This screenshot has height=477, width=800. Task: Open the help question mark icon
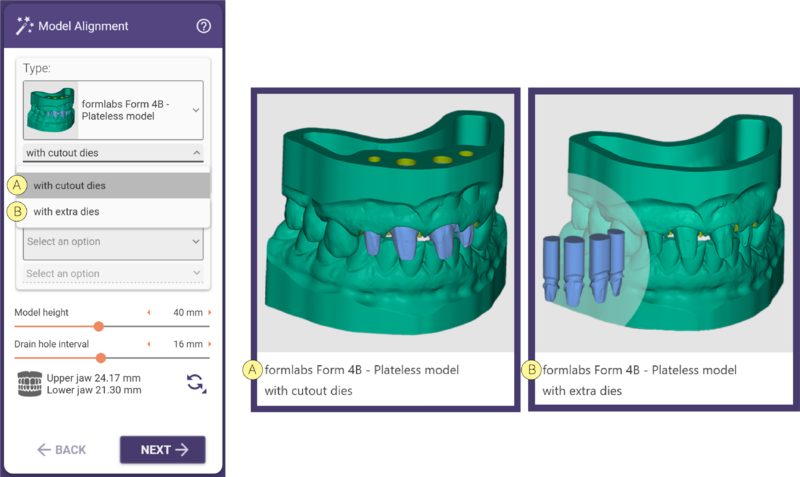pos(204,26)
